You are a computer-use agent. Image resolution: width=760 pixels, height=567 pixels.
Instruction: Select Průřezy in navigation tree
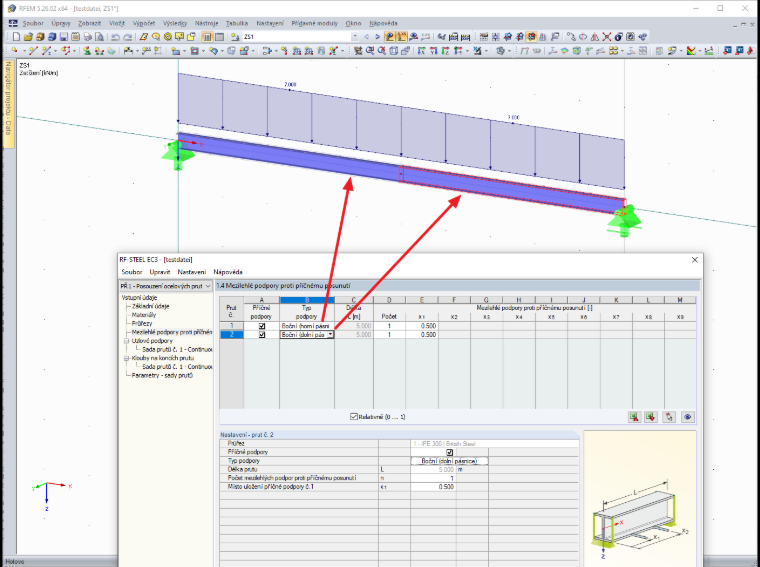point(142,323)
